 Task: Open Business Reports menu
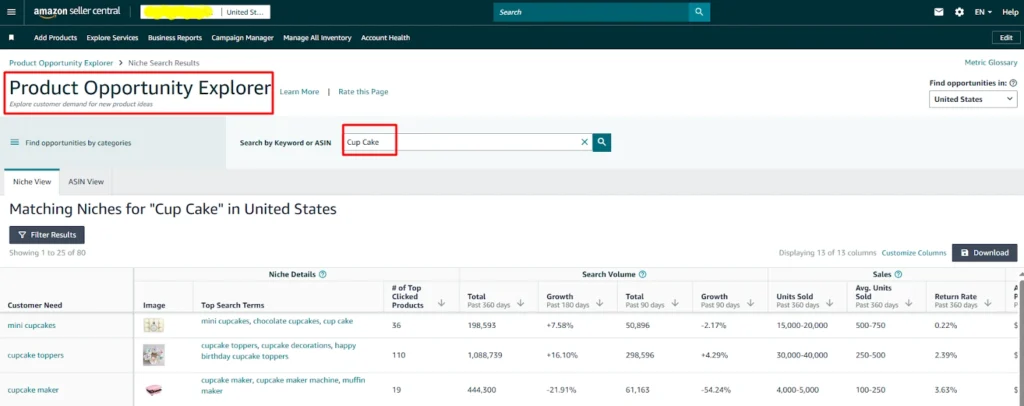(175, 38)
